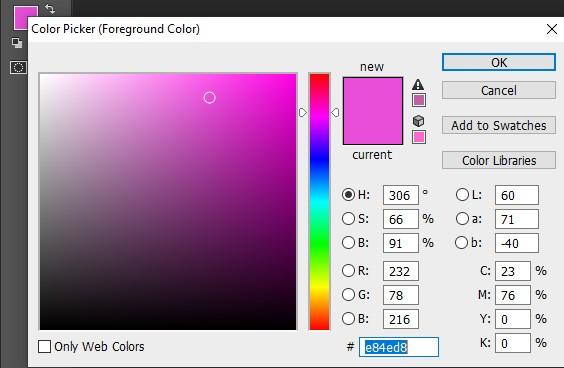Reset default foreground and background colors icon
This screenshot has height=368, width=564.
(17, 43)
